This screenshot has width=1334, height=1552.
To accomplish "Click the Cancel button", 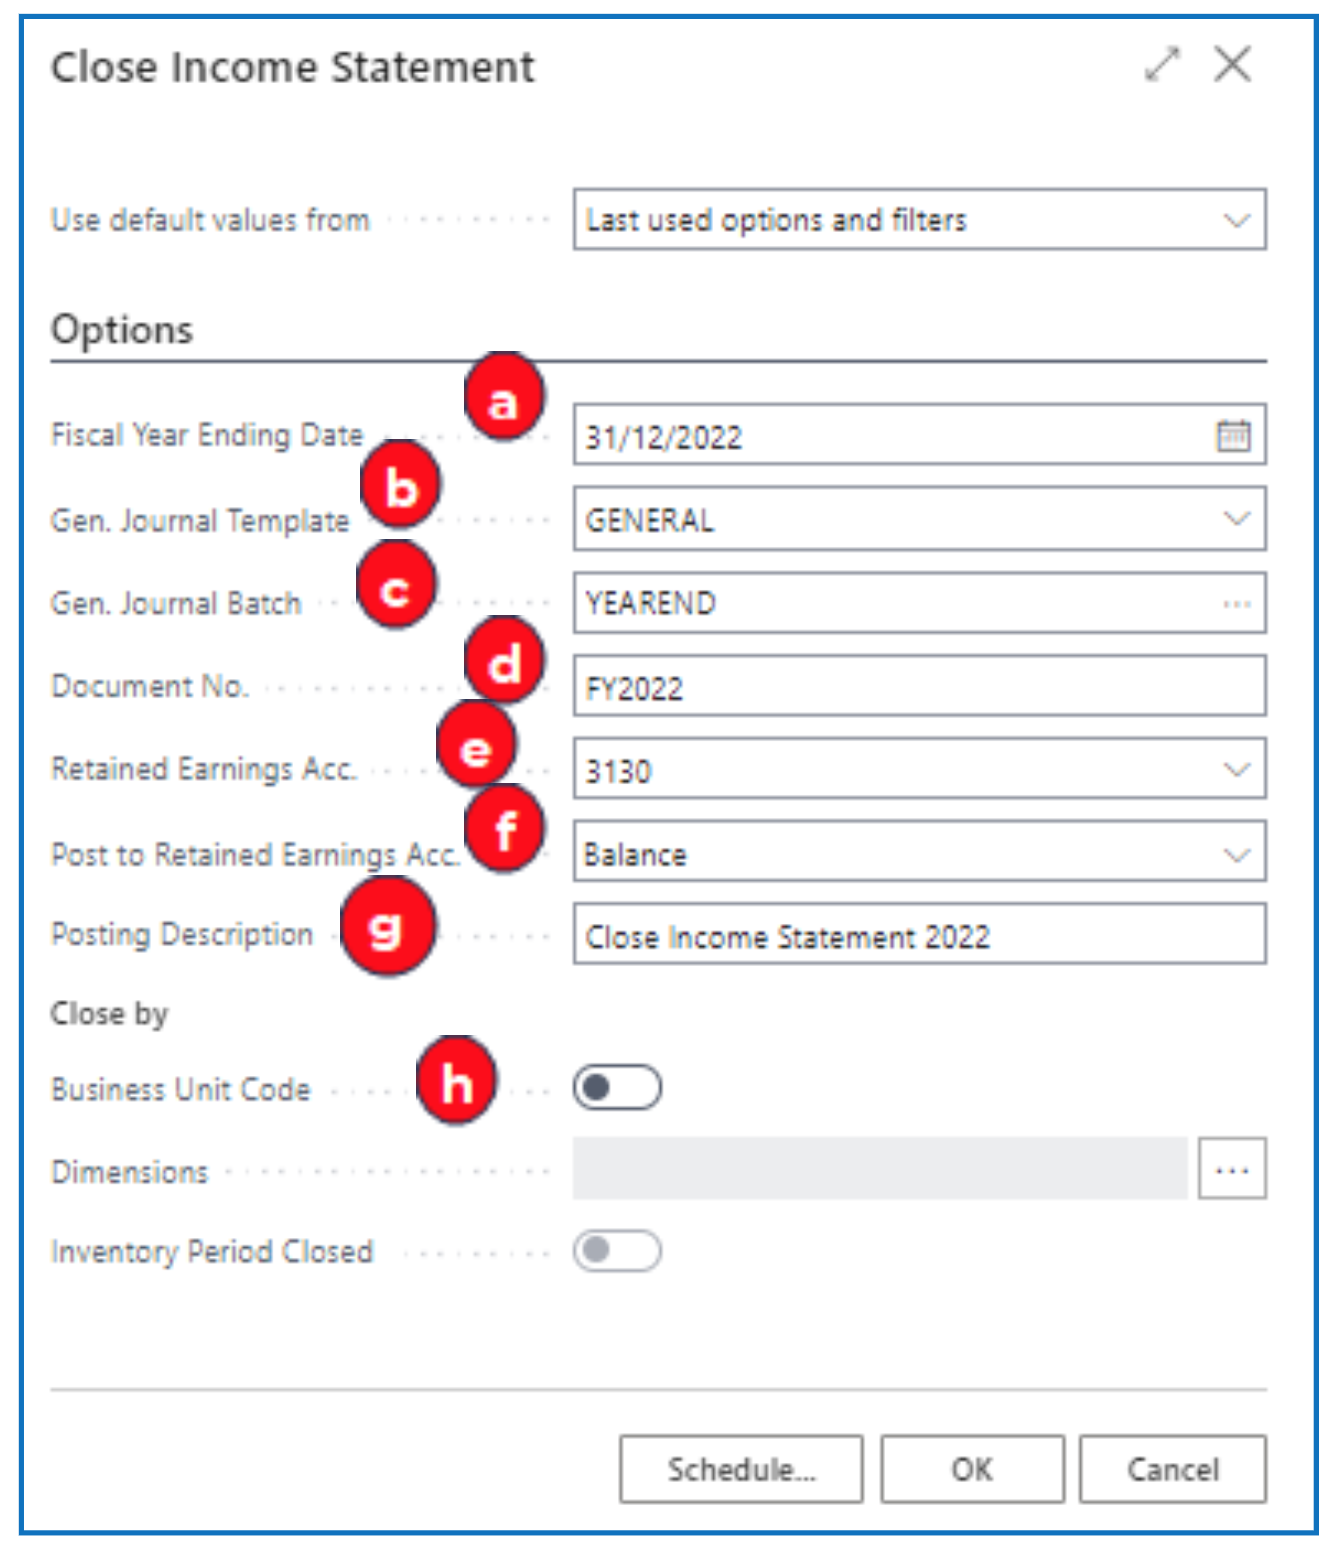I will tap(1172, 1469).
